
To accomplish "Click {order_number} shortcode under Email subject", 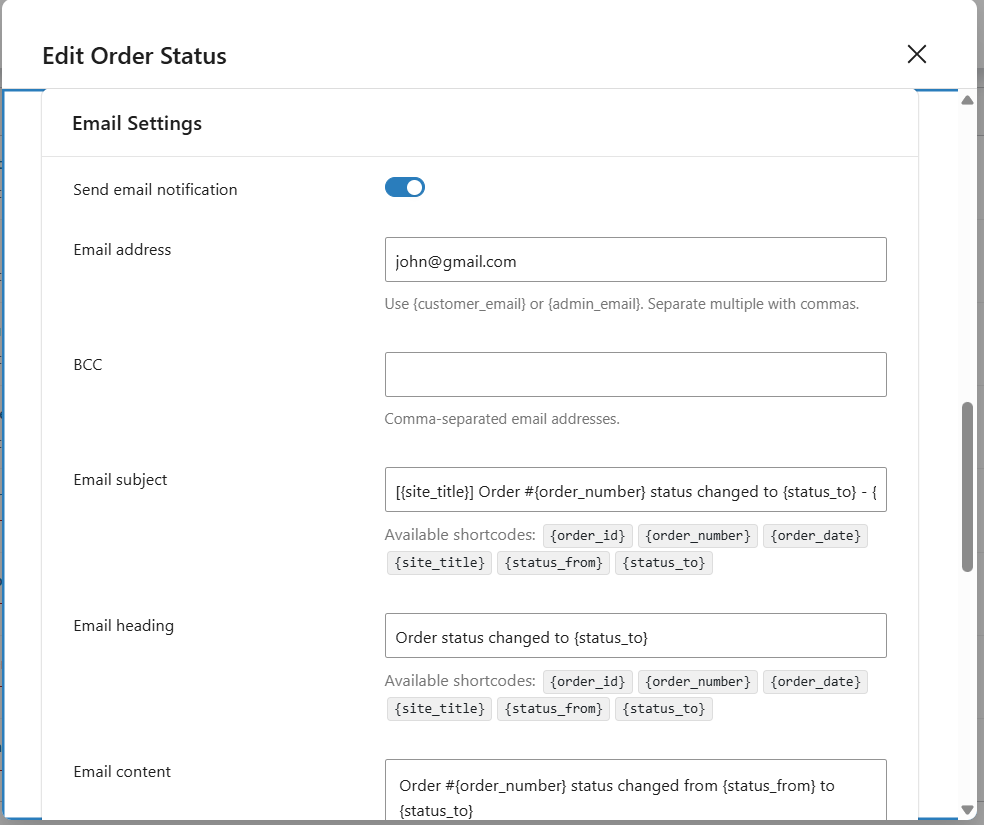I will pos(698,535).
